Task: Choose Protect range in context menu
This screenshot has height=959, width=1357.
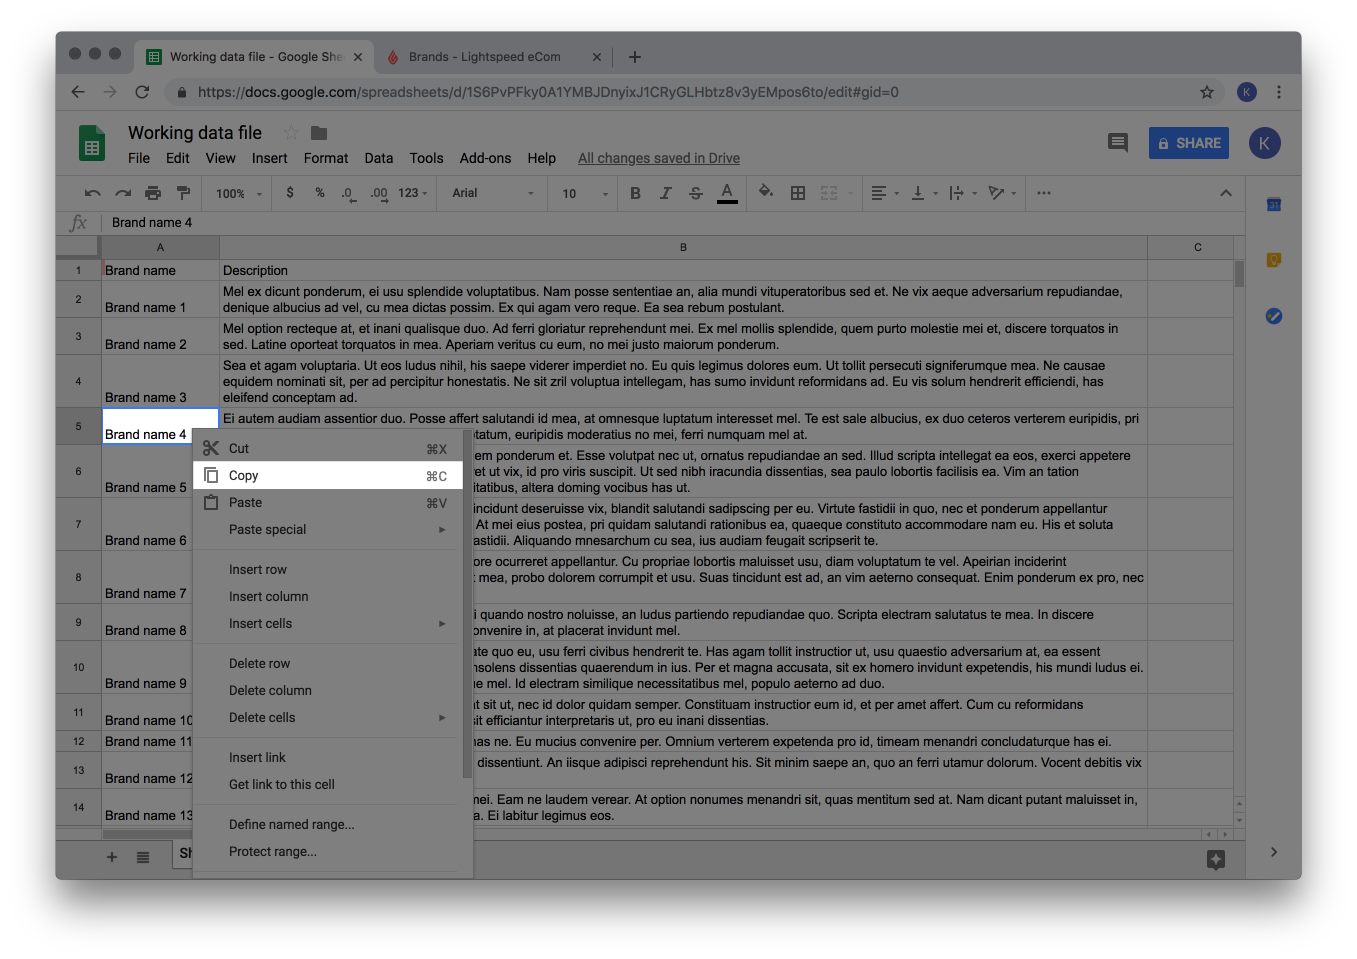Action: click(x=328, y=852)
